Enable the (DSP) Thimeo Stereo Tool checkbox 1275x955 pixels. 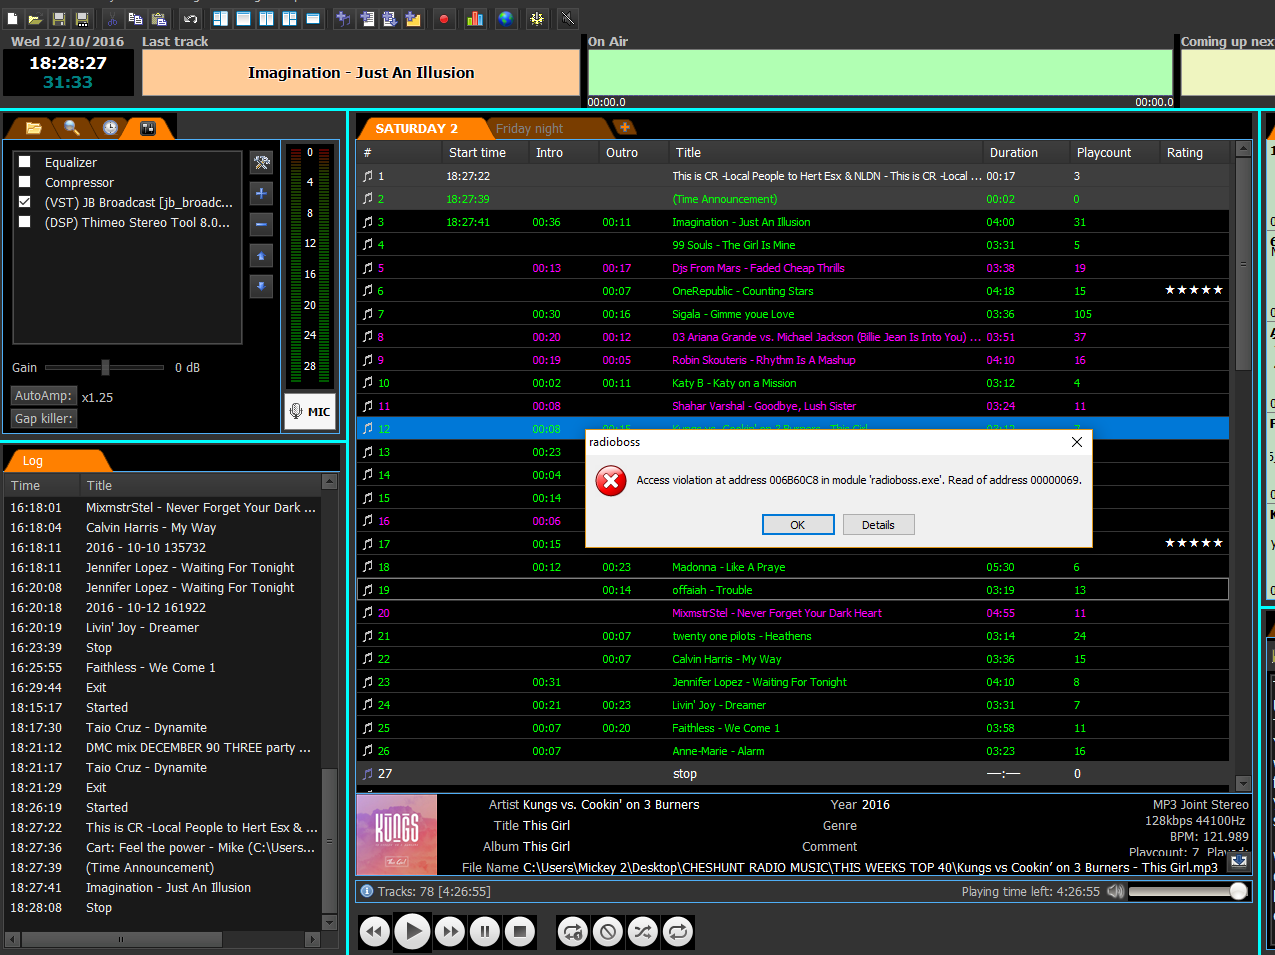pyautogui.click(x=25, y=222)
